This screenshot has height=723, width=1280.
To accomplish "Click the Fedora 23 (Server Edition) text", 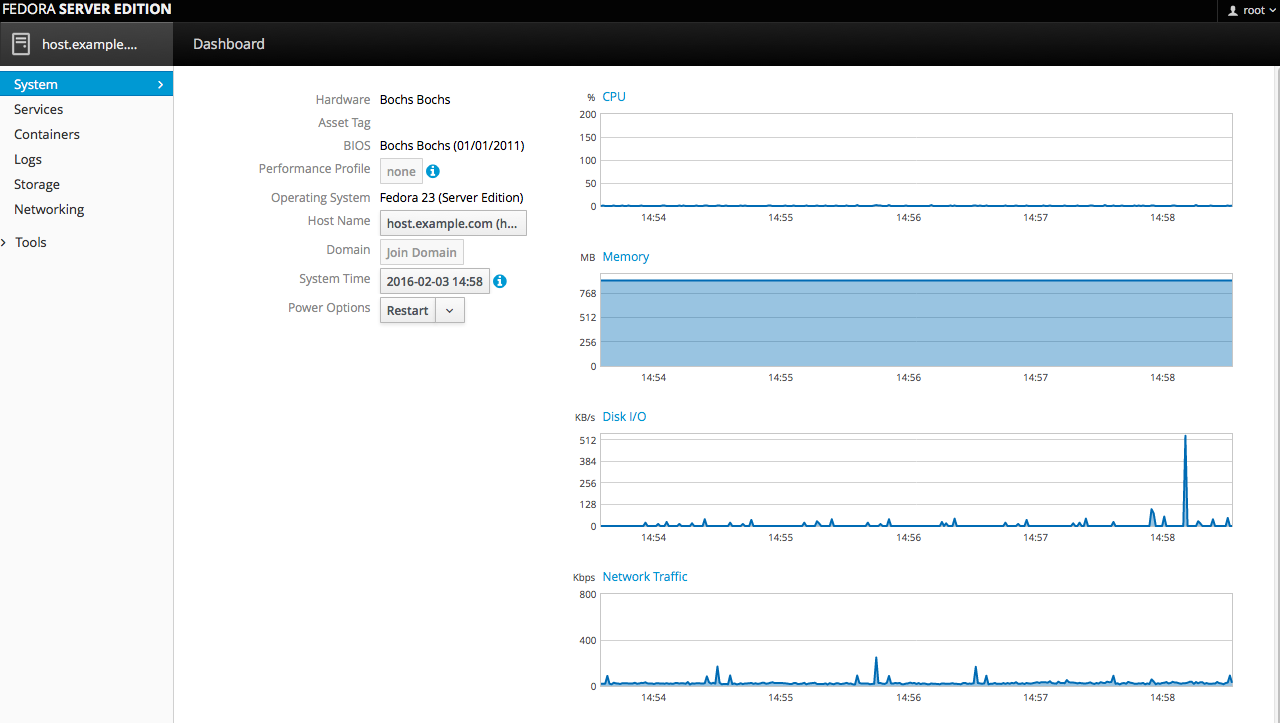I will 451,197.
